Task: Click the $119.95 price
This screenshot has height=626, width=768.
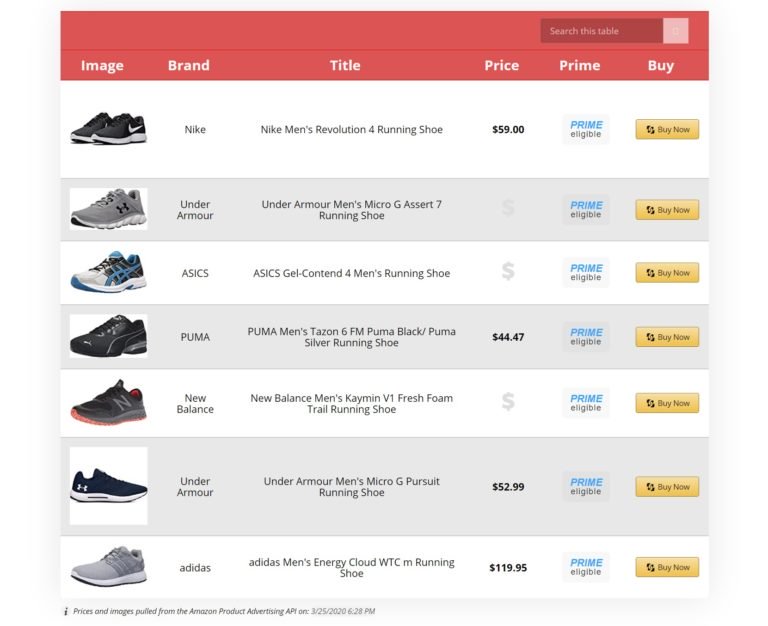Action: pos(508,568)
